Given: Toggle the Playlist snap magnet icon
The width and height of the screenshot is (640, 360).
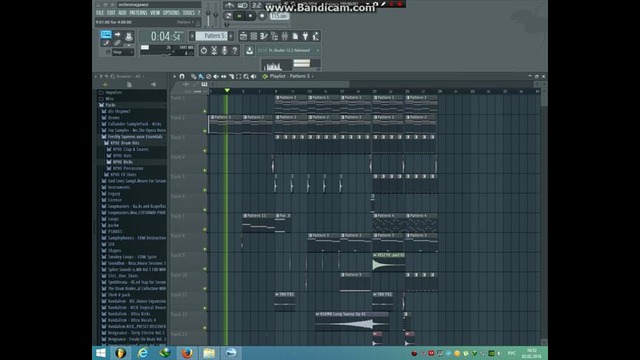Looking at the screenshot, I should [x=182, y=76].
